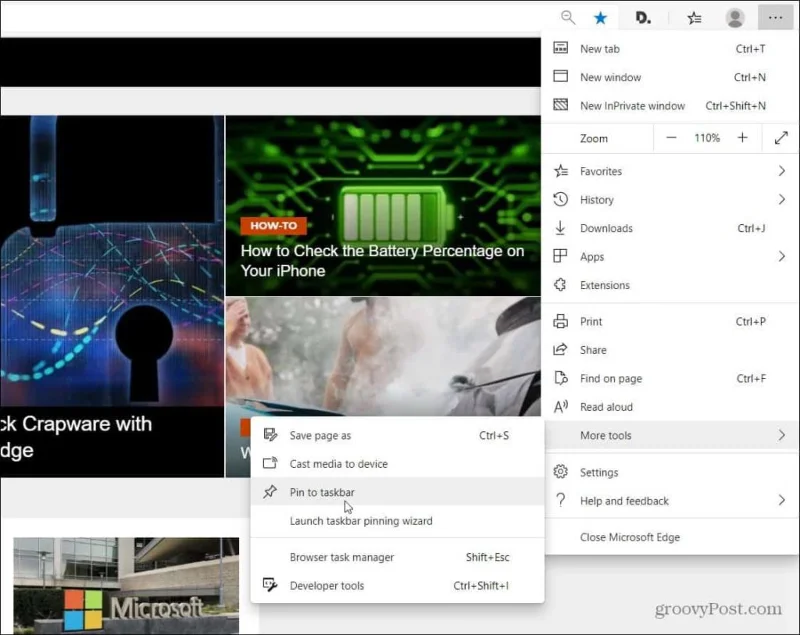Expand the Favorites submenu chevron
The height and width of the screenshot is (635, 800).
(x=782, y=171)
